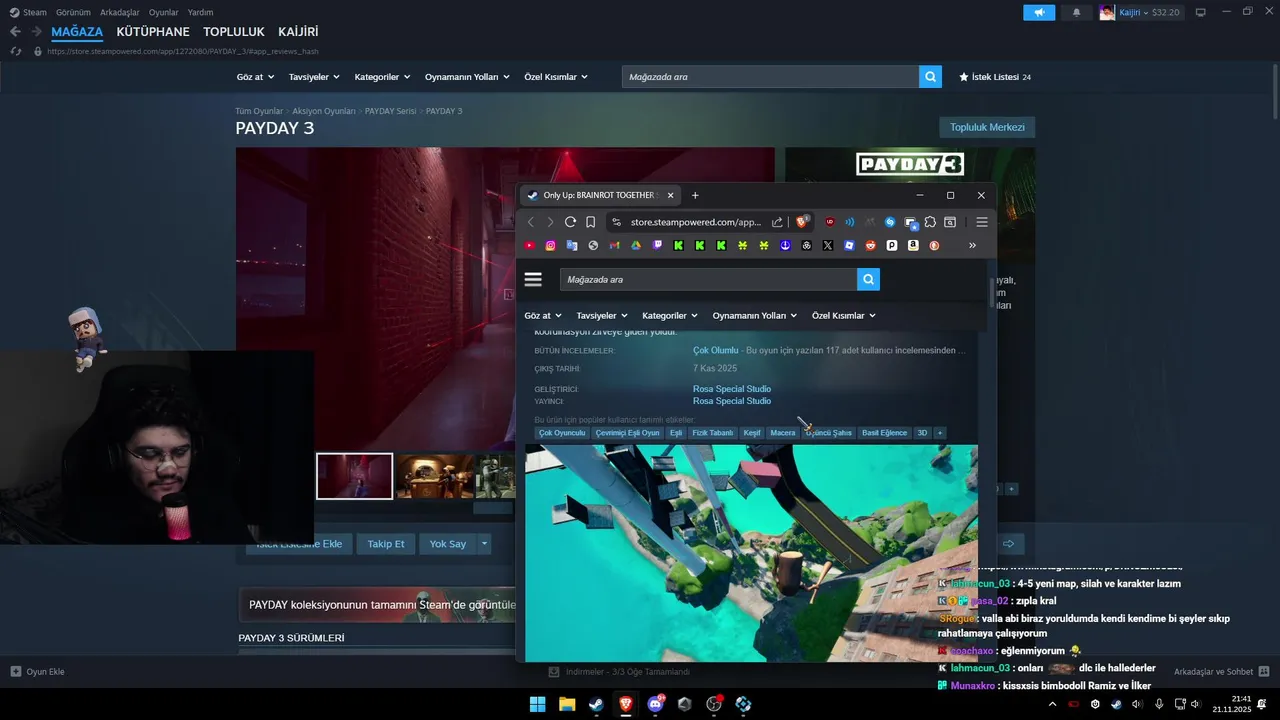Open the Arkadaşlar menu in Steam
Screen dimensions: 1280x720
(120, 12)
